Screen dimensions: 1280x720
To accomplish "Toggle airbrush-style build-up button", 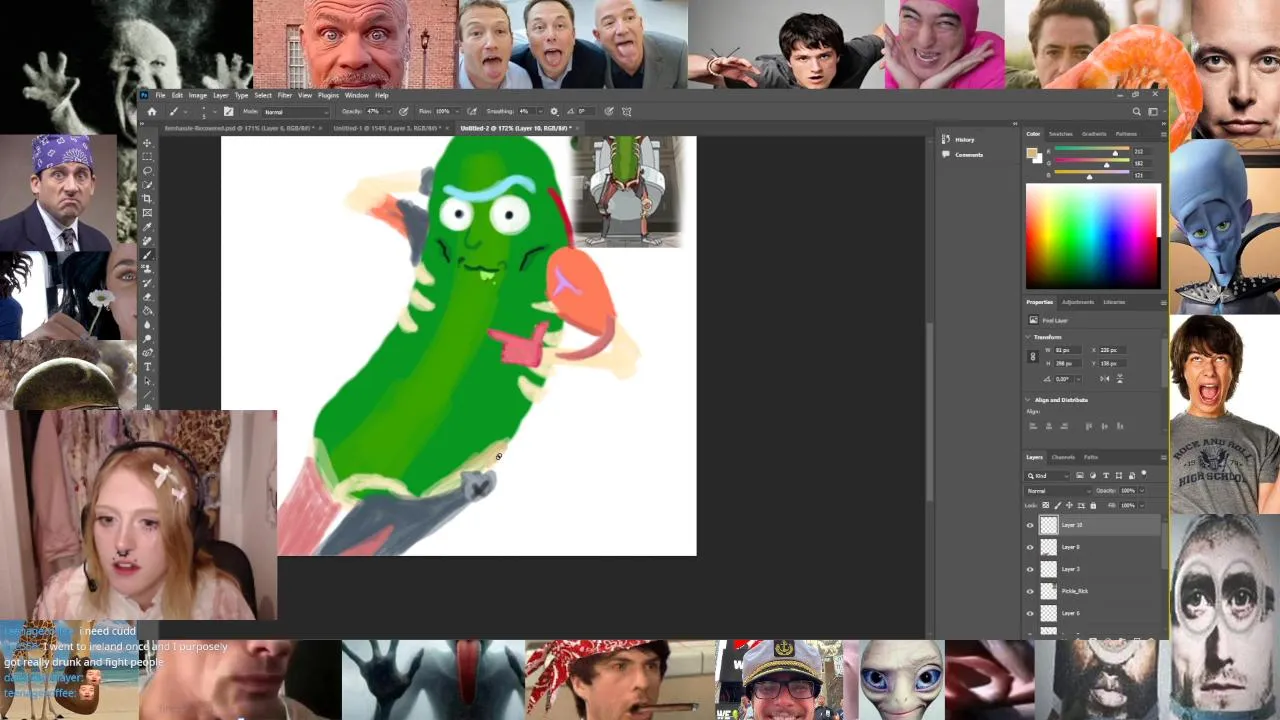I will coord(473,111).
